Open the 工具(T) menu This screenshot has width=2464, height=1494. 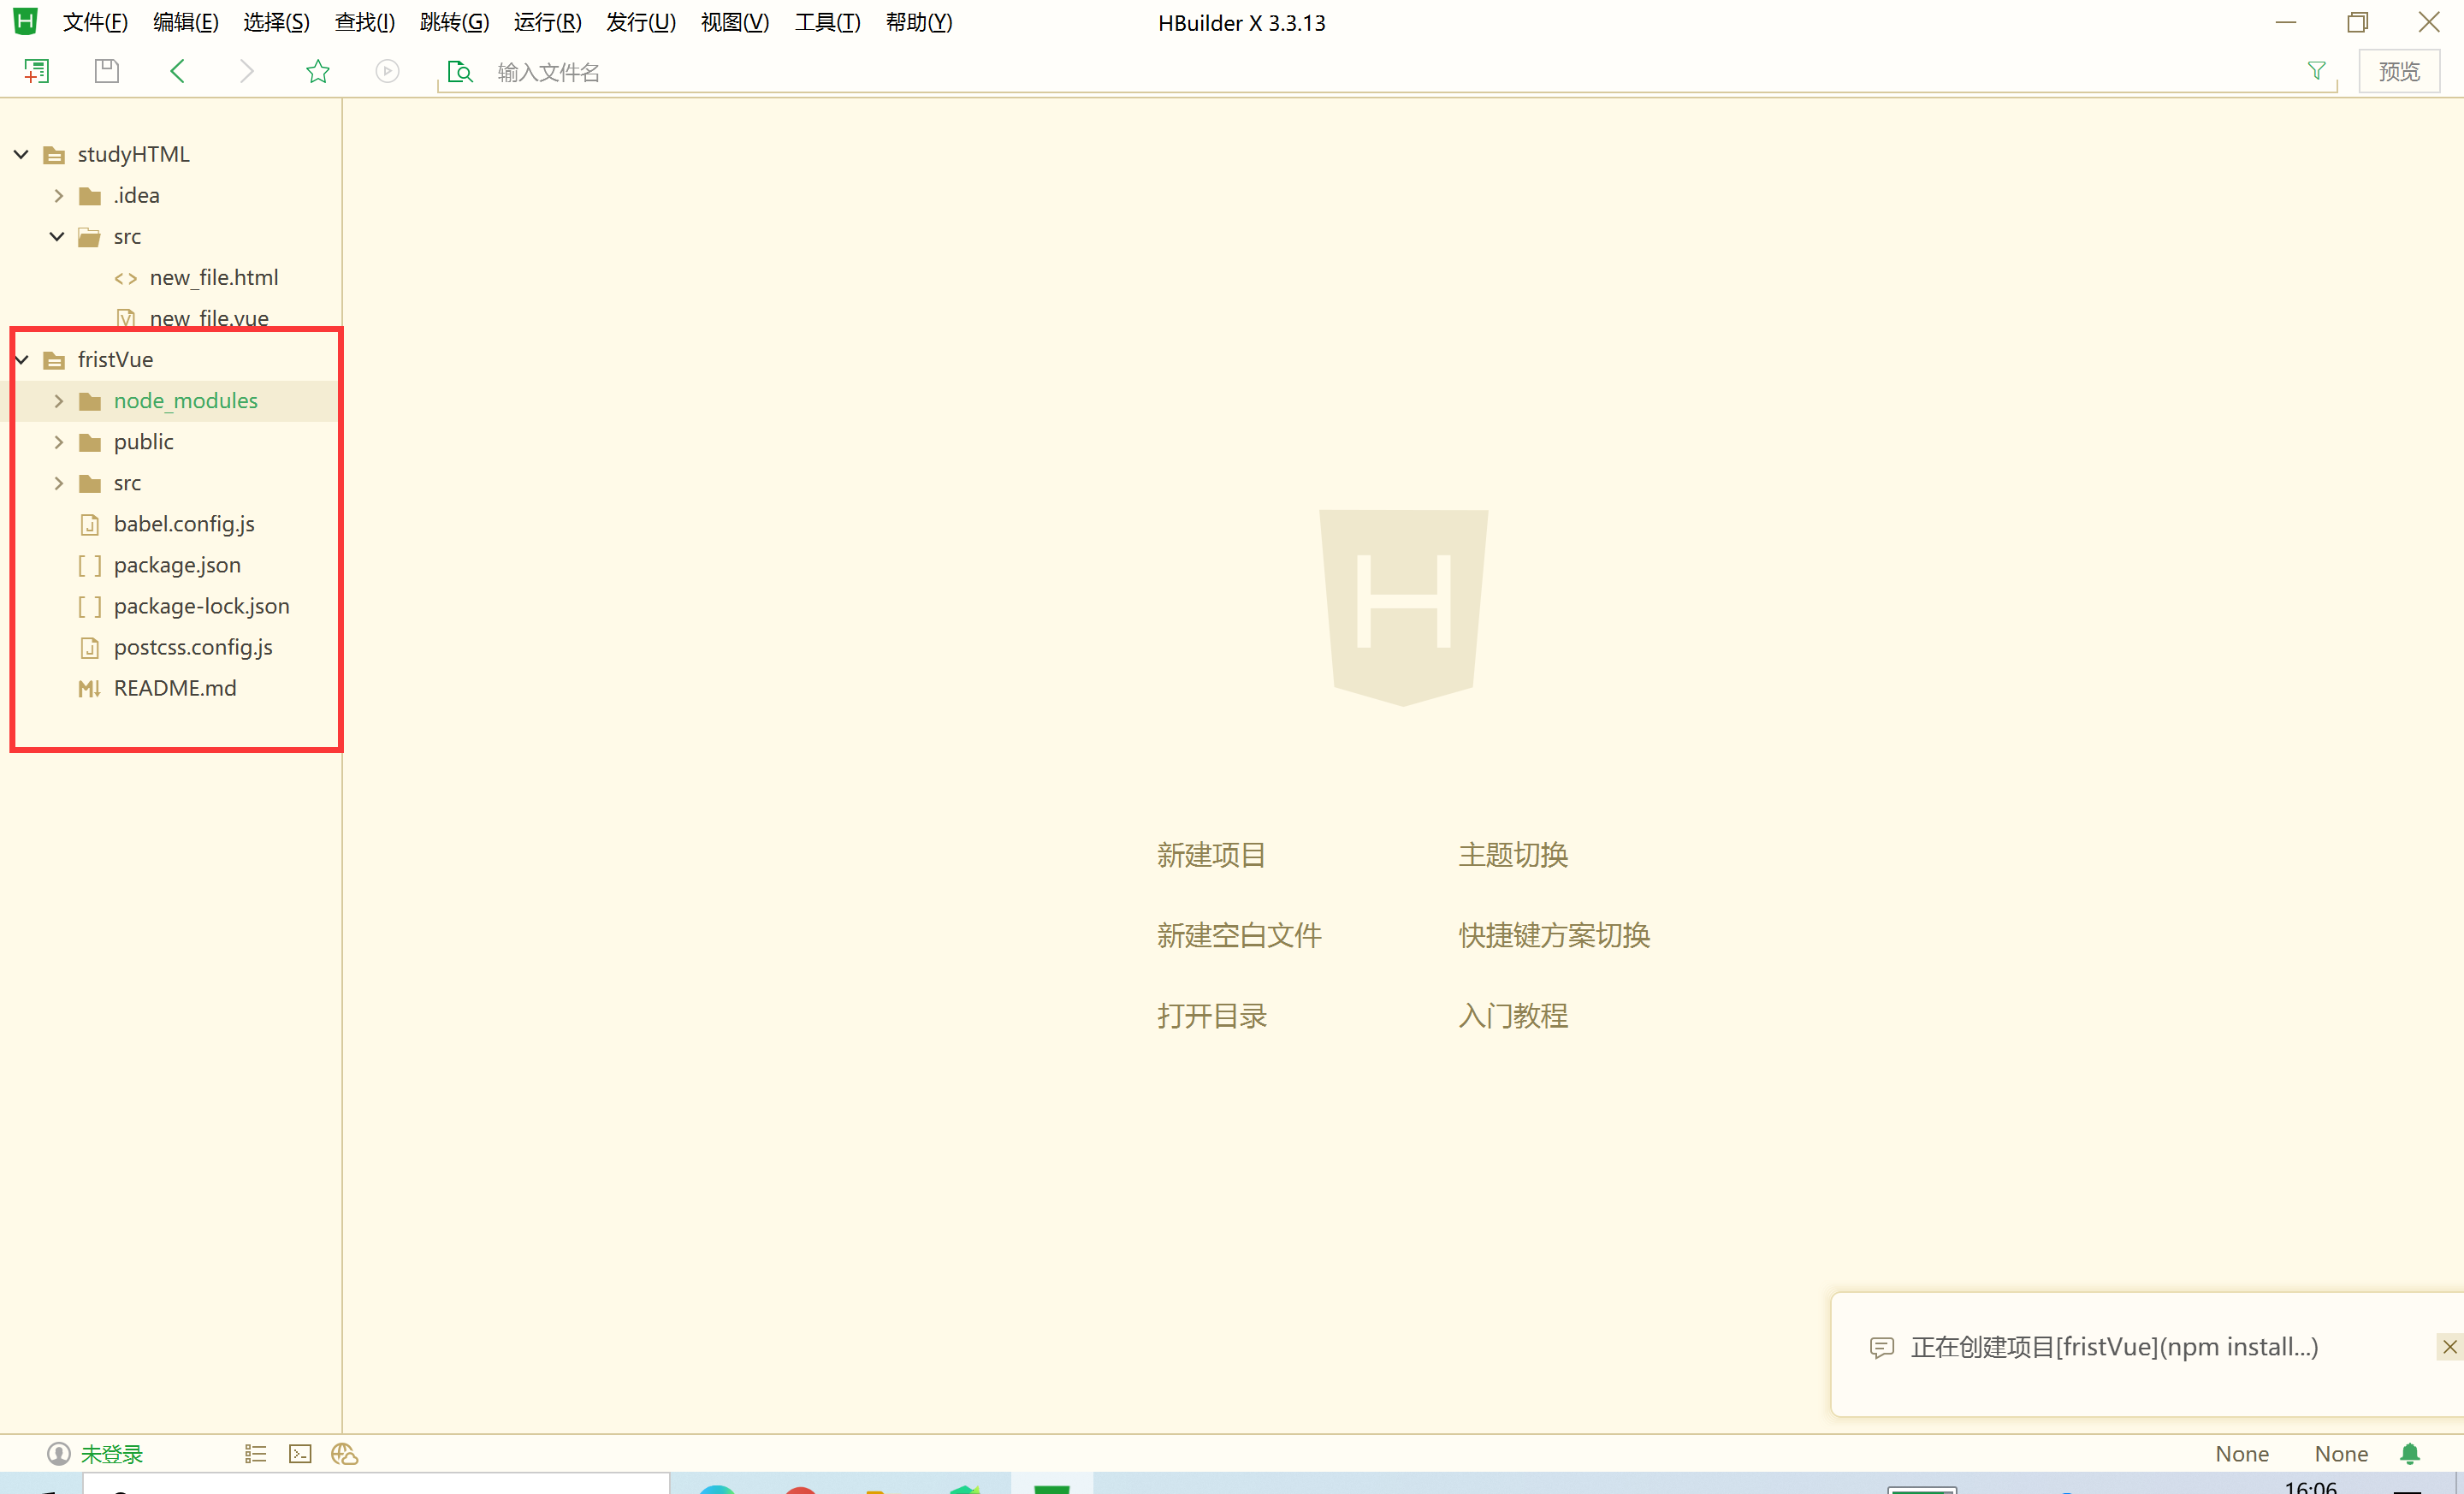click(x=826, y=22)
